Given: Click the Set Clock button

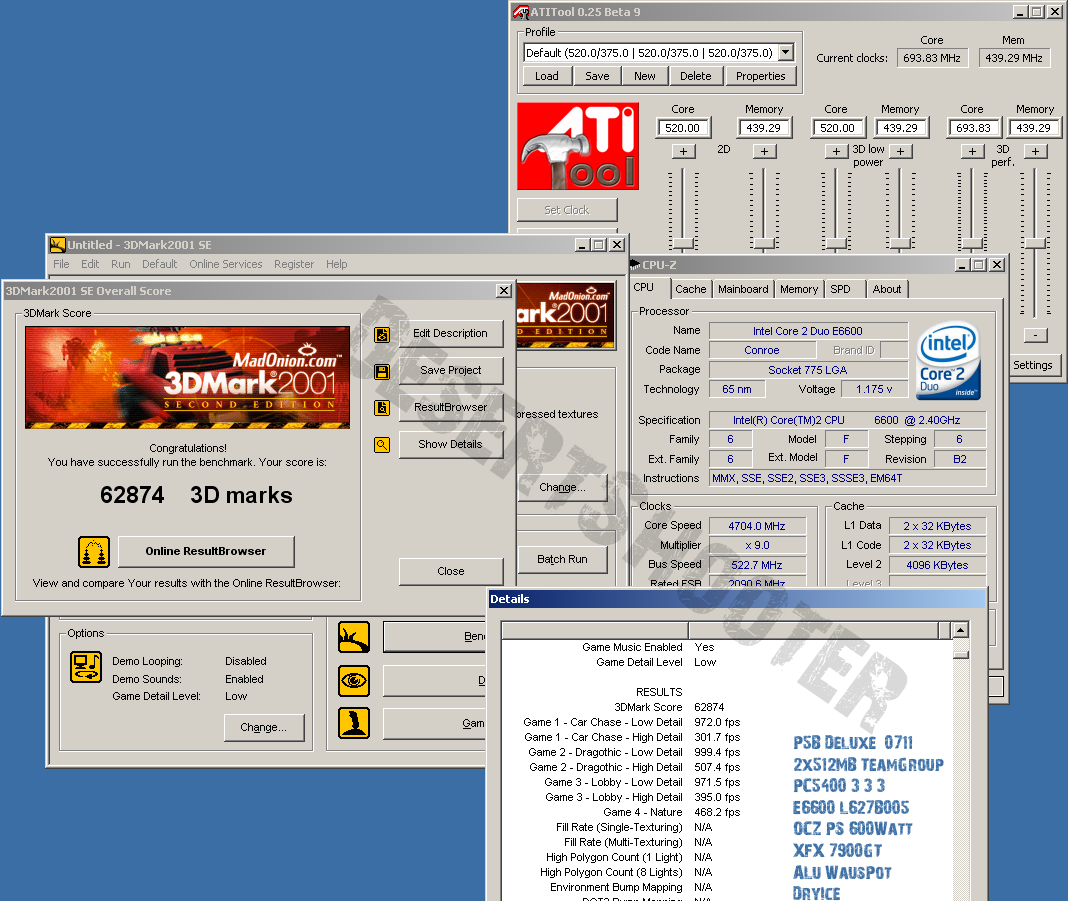Looking at the screenshot, I should click(567, 210).
